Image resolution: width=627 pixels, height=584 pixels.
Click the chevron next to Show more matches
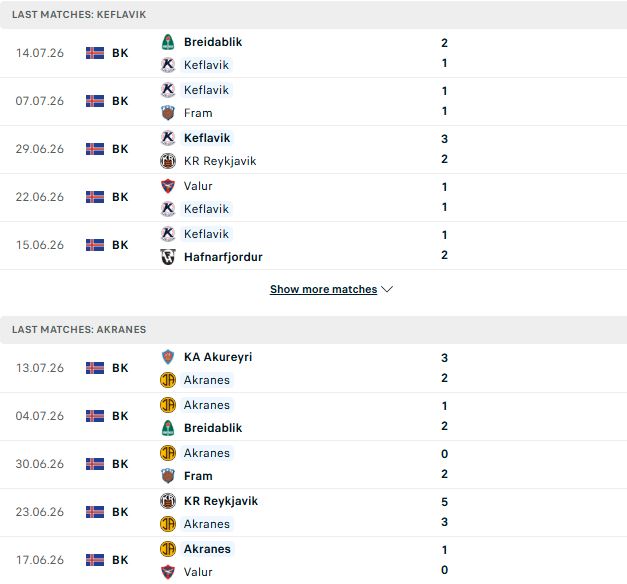[387, 289]
